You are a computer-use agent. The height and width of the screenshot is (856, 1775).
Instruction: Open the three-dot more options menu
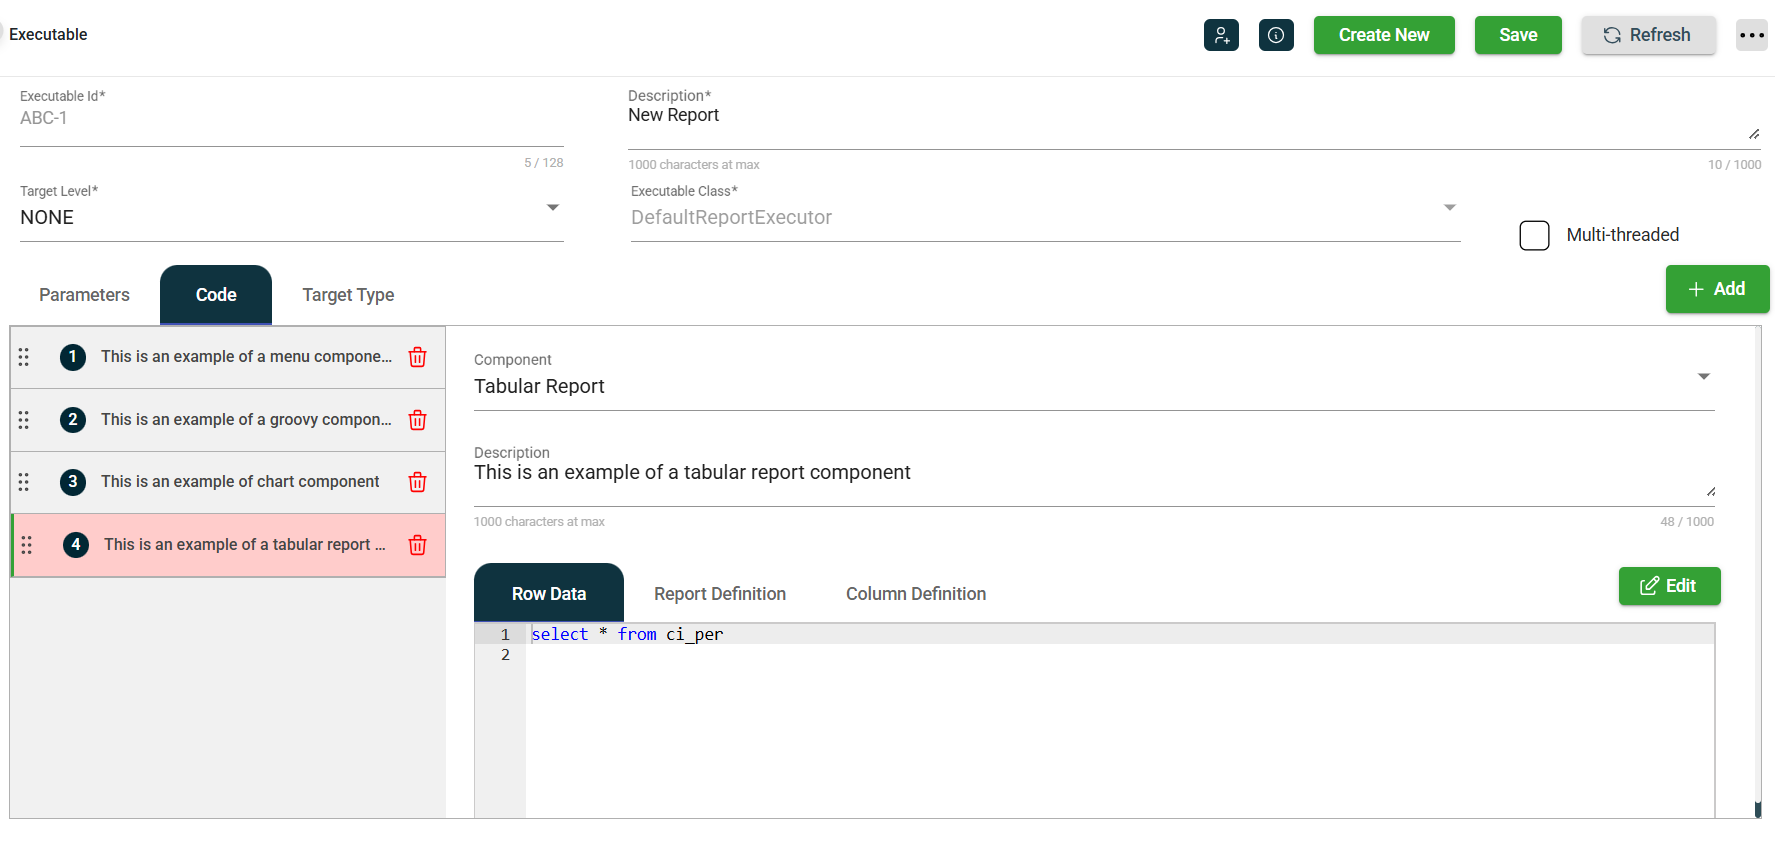1751,35
